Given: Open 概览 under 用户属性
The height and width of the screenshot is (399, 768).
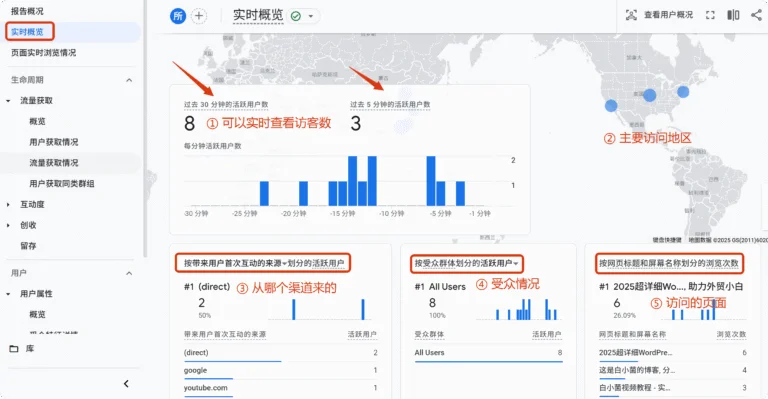Looking at the screenshot, I should point(38,314).
